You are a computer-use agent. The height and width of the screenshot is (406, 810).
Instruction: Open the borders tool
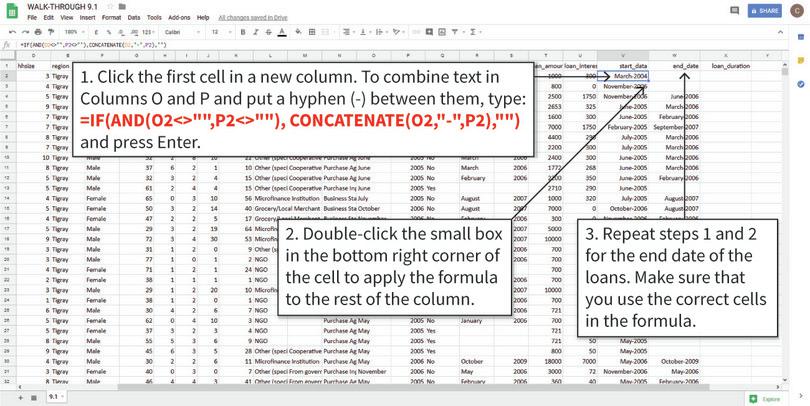tap(312, 32)
